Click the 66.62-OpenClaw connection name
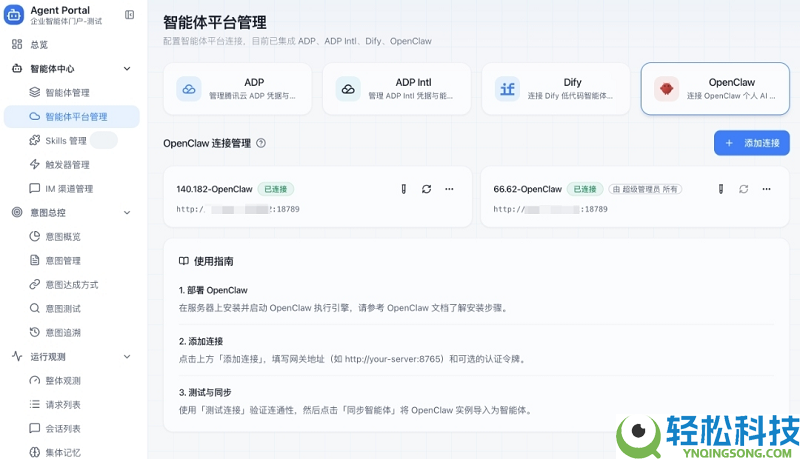 528,189
